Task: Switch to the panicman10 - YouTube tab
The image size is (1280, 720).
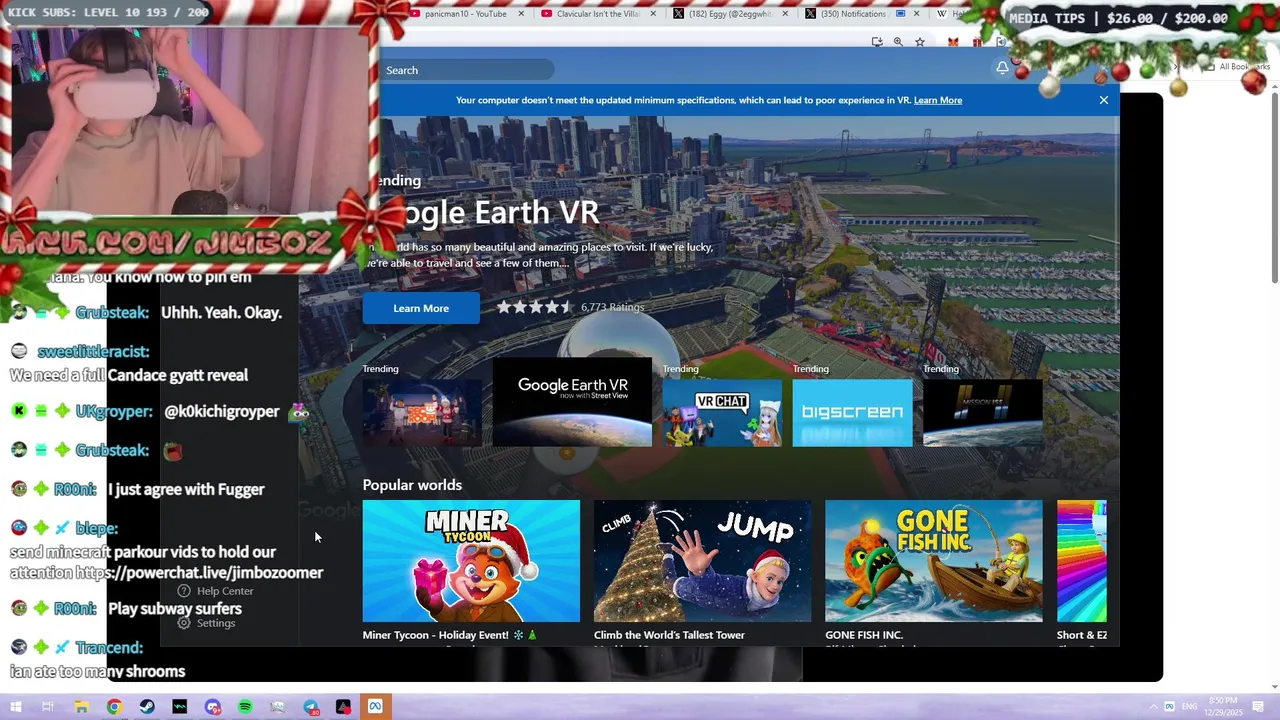Action: 466,14
